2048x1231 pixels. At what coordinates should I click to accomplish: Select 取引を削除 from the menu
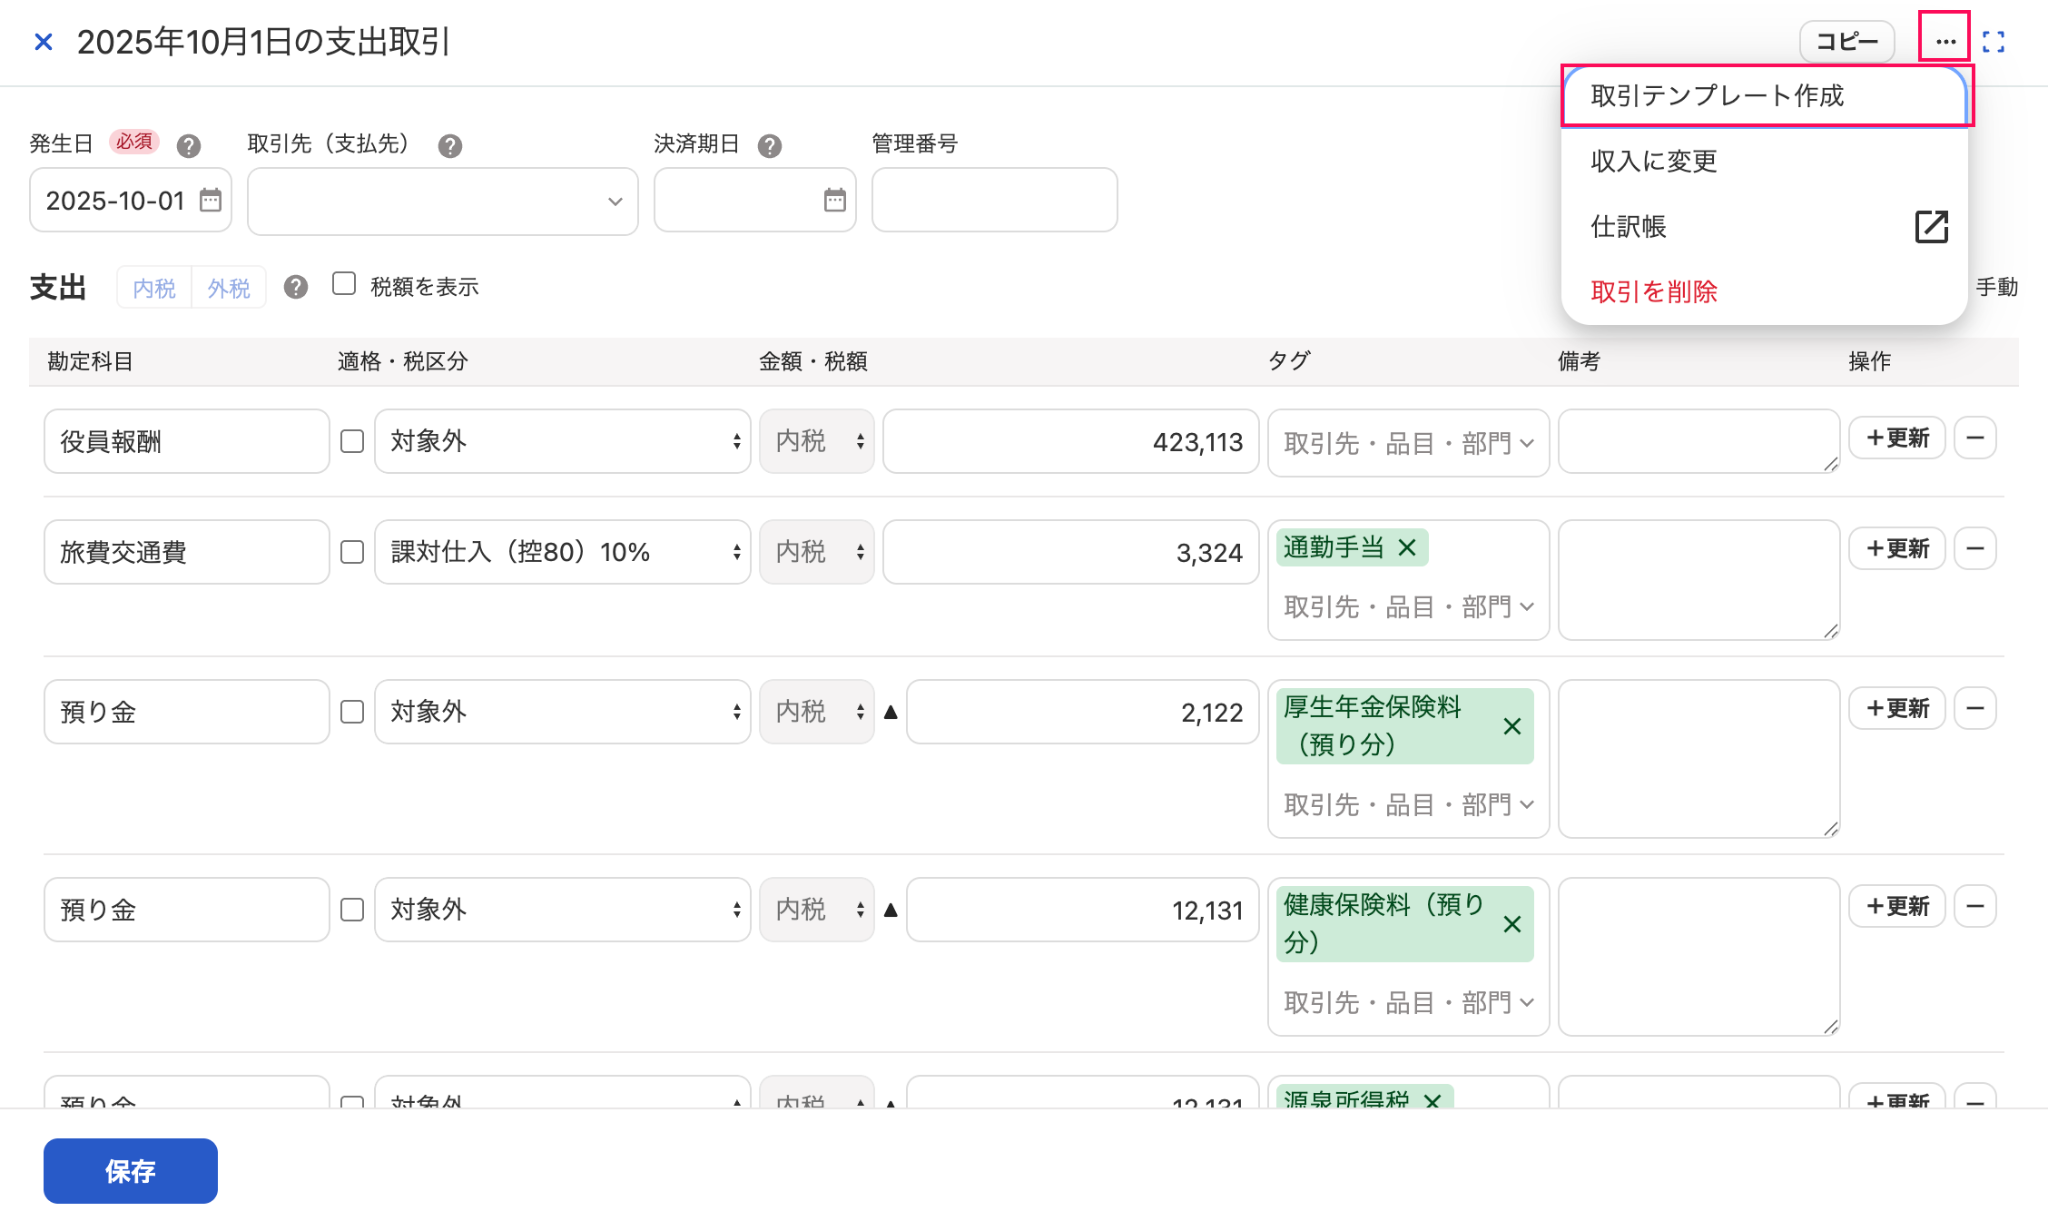click(x=1766, y=292)
